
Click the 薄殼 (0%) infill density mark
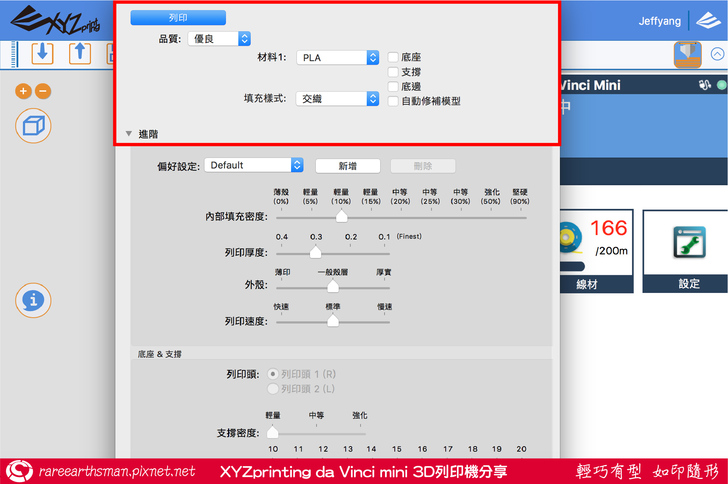(281, 196)
